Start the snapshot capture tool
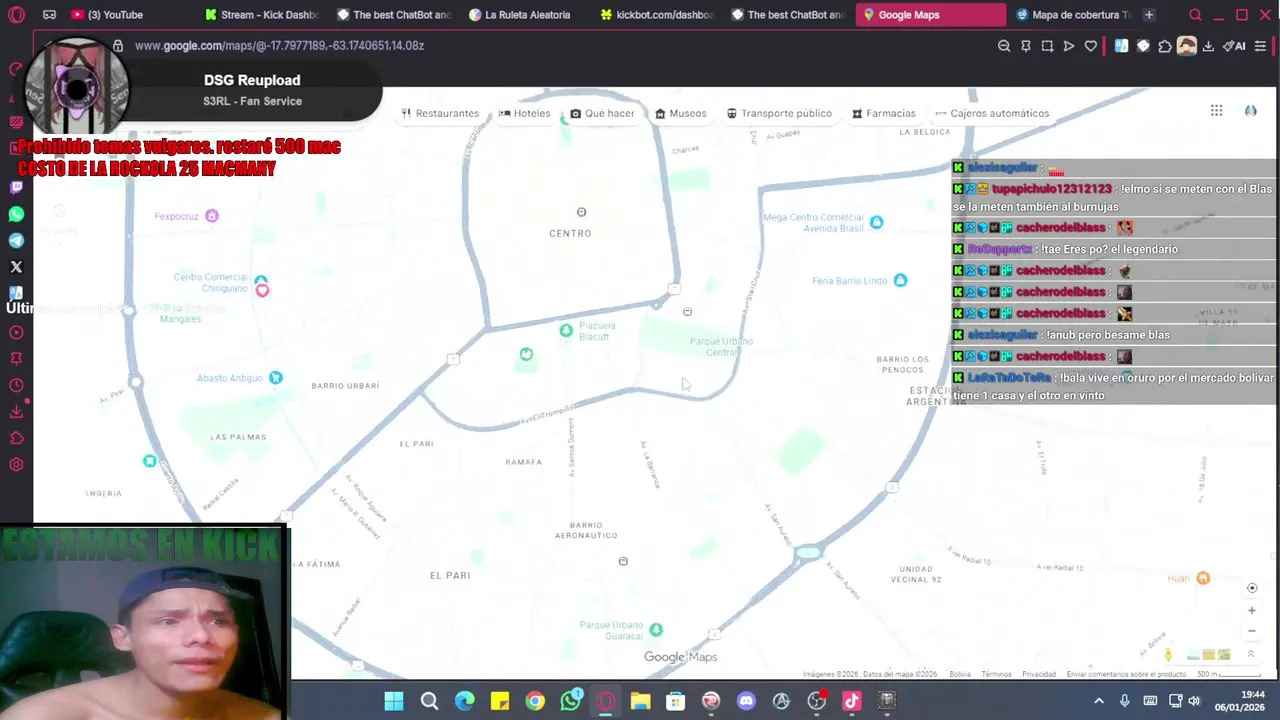 (1047, 46)
